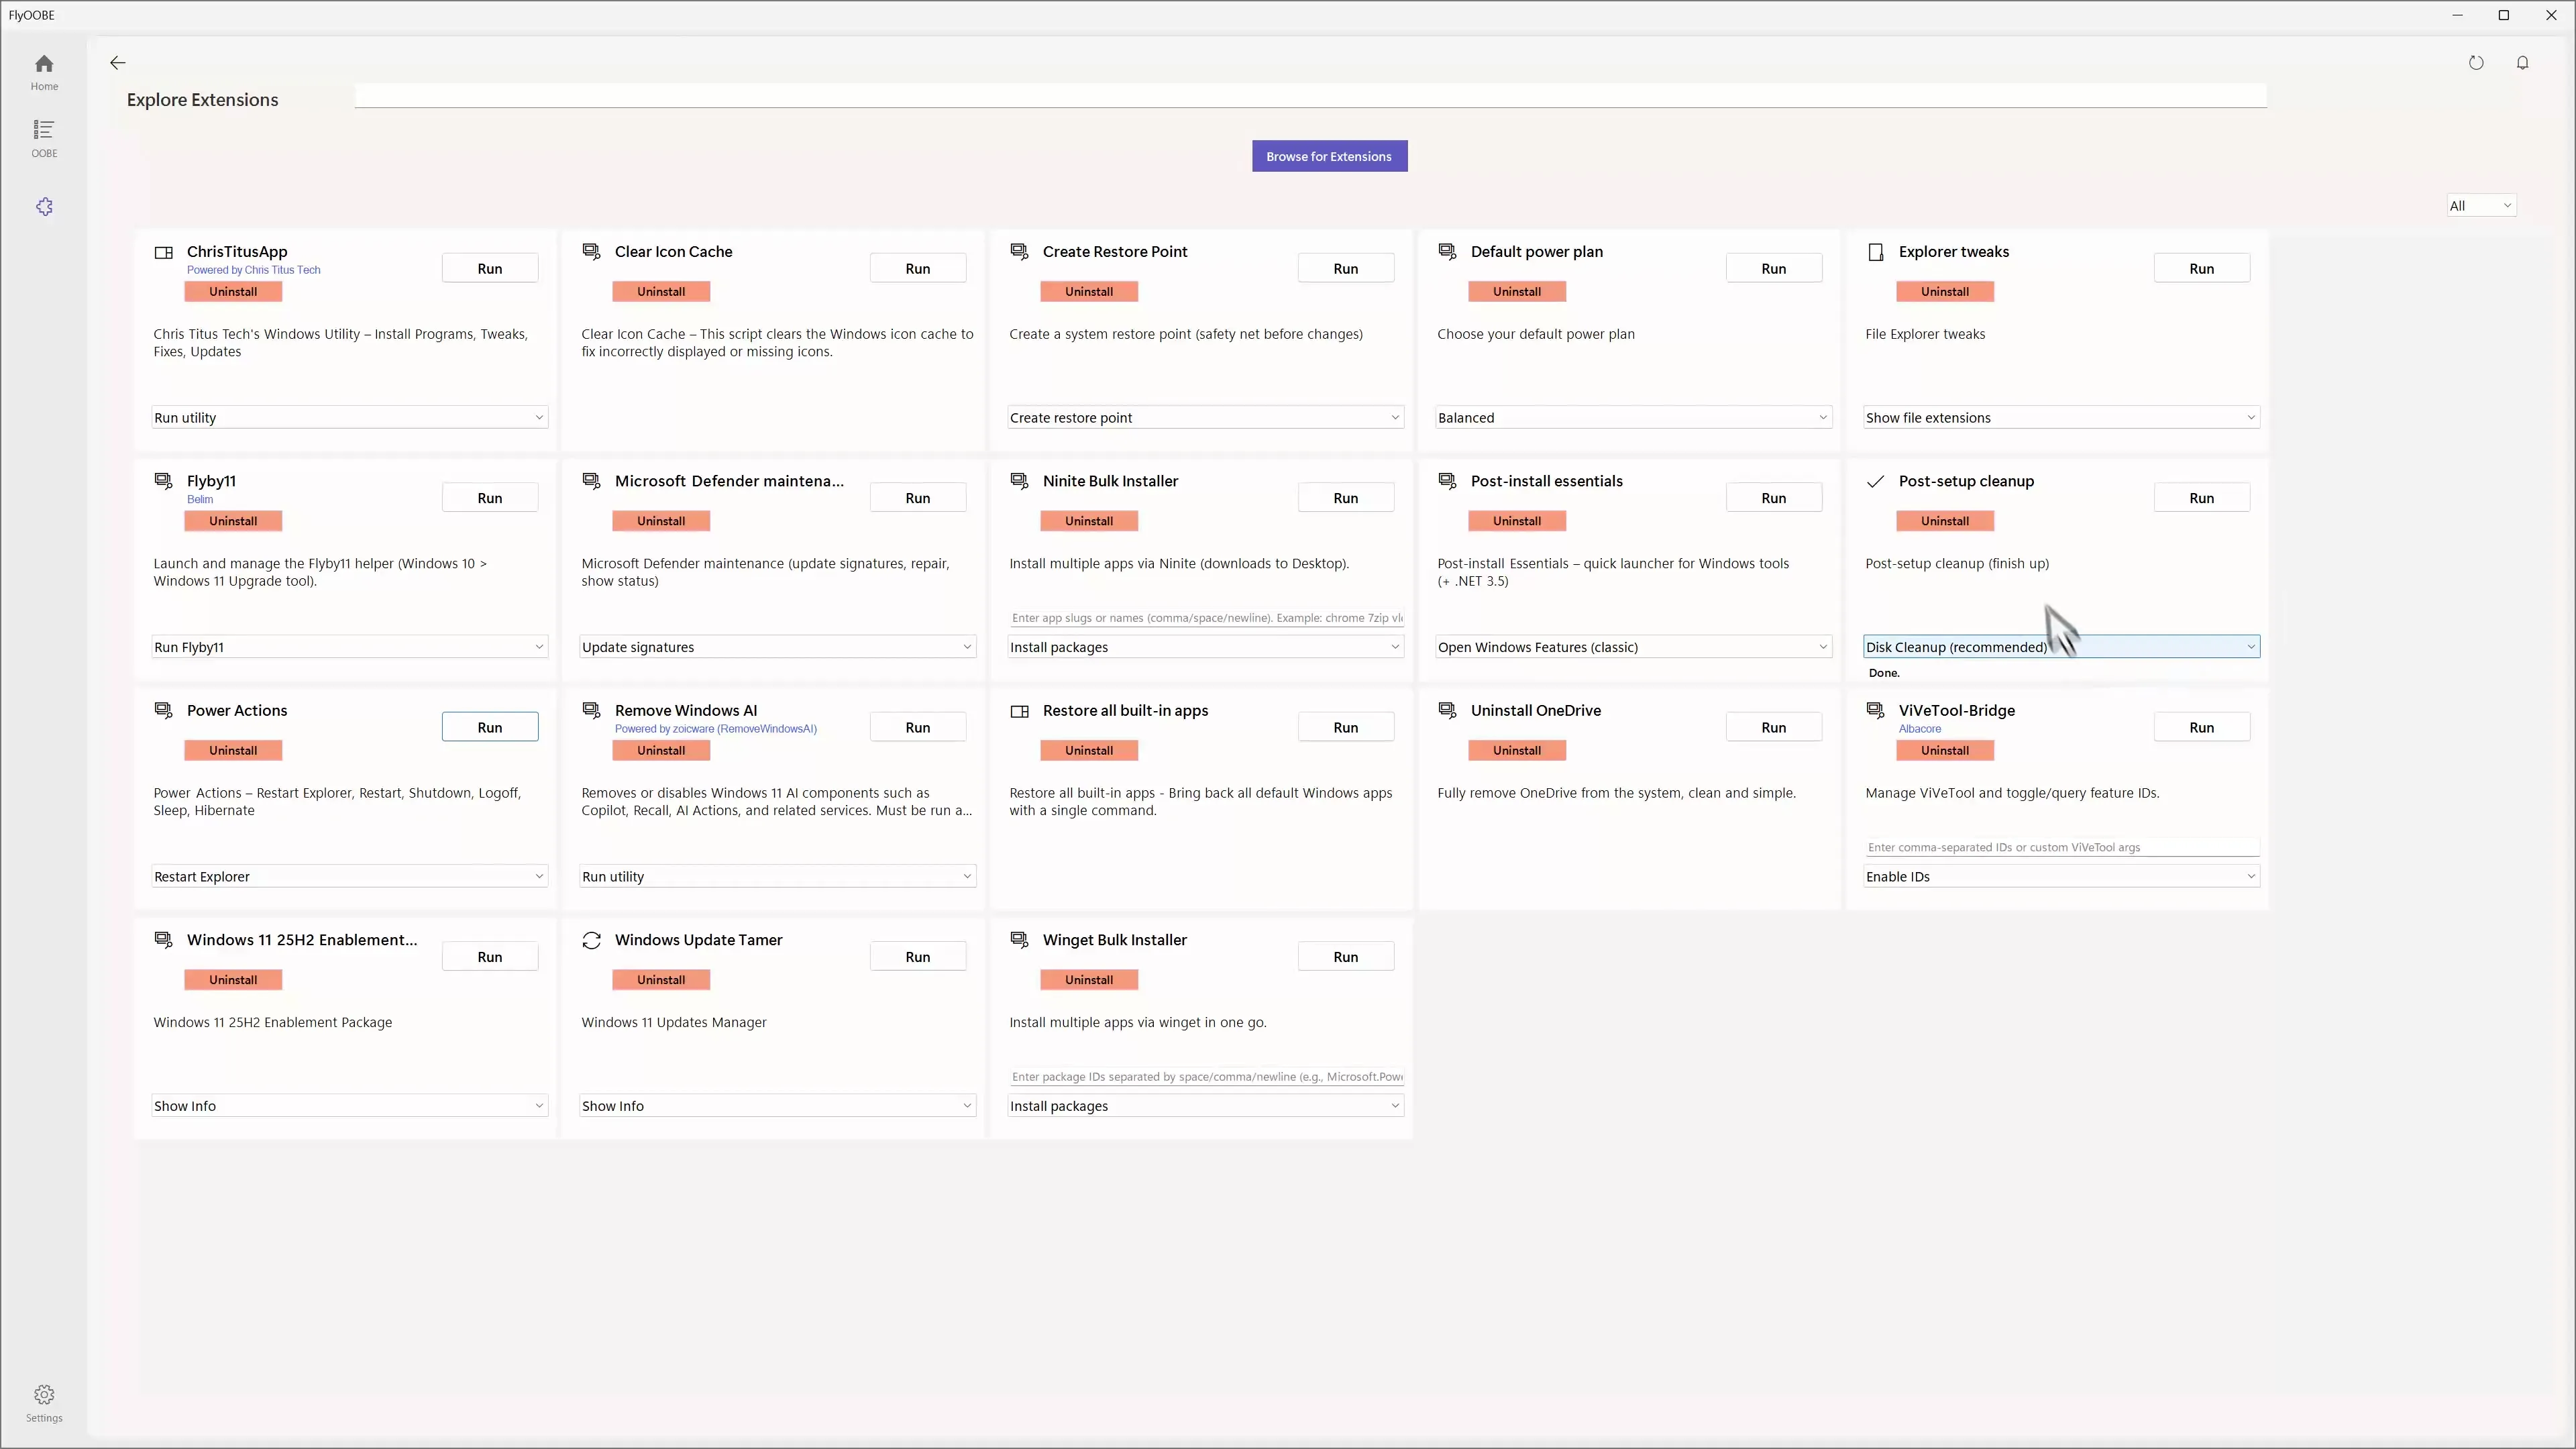Click the Post-setup cleanup checkmark icon
Viewport: 2576px width, 1449px height.
[x=1876, y=481]
